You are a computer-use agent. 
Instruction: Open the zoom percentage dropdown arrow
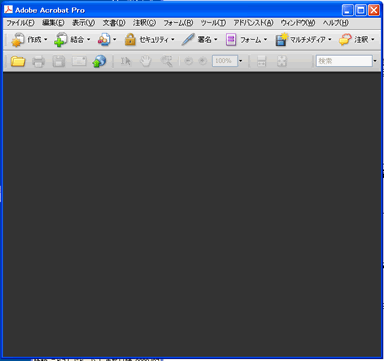[x=241, y=61]
